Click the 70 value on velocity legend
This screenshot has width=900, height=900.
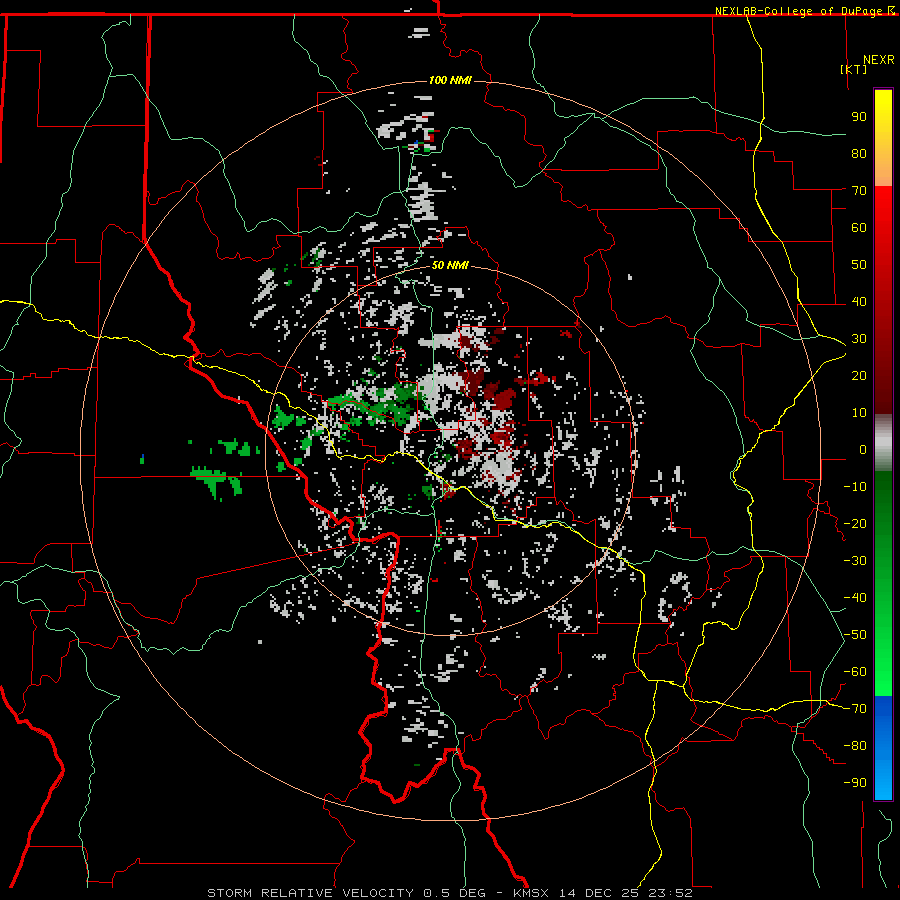[859, 191]
